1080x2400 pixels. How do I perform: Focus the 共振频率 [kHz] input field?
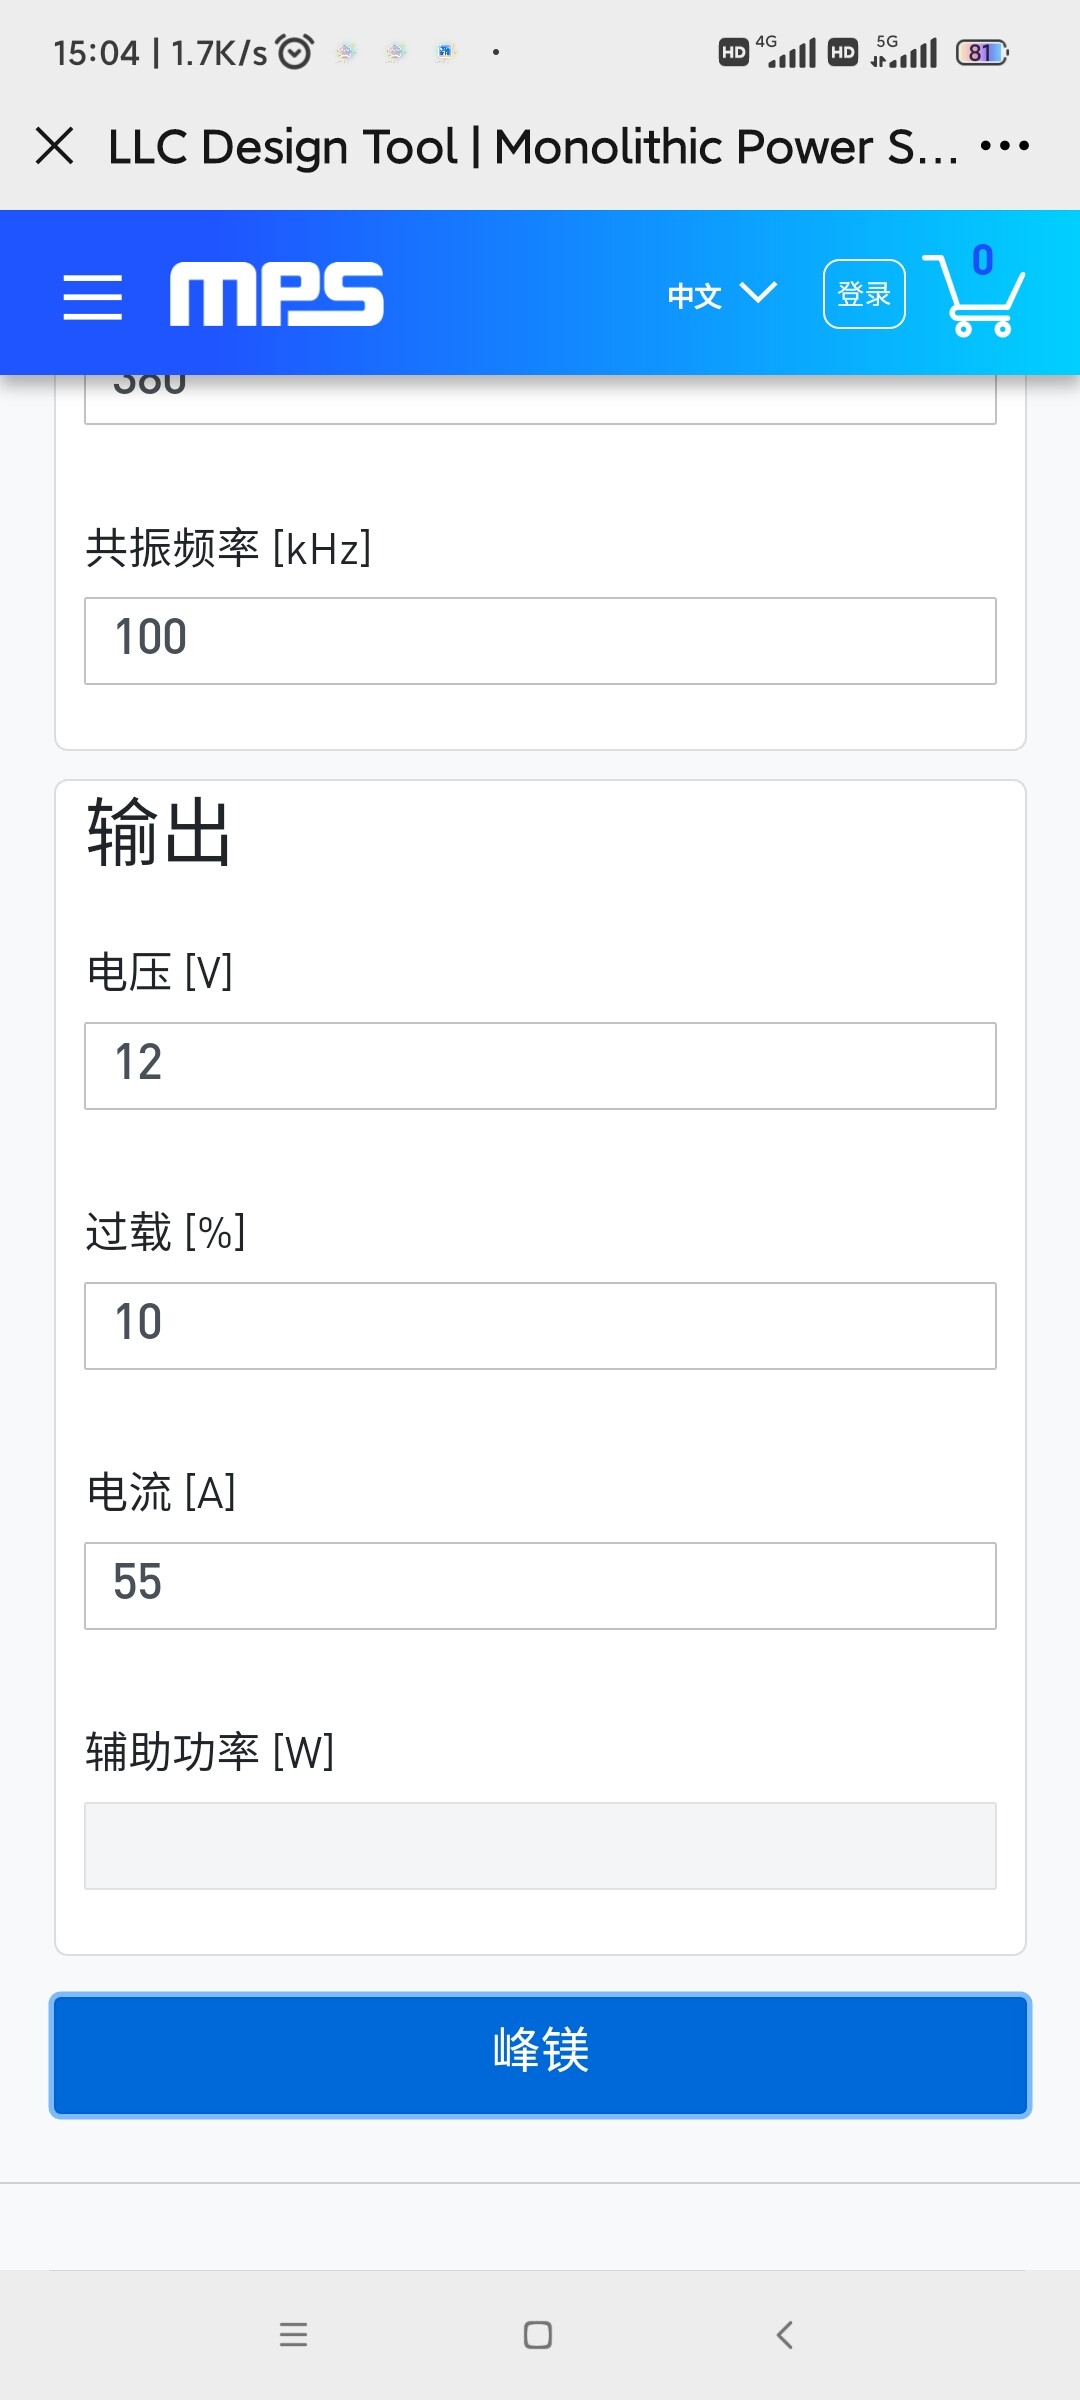tap(540, 641)
